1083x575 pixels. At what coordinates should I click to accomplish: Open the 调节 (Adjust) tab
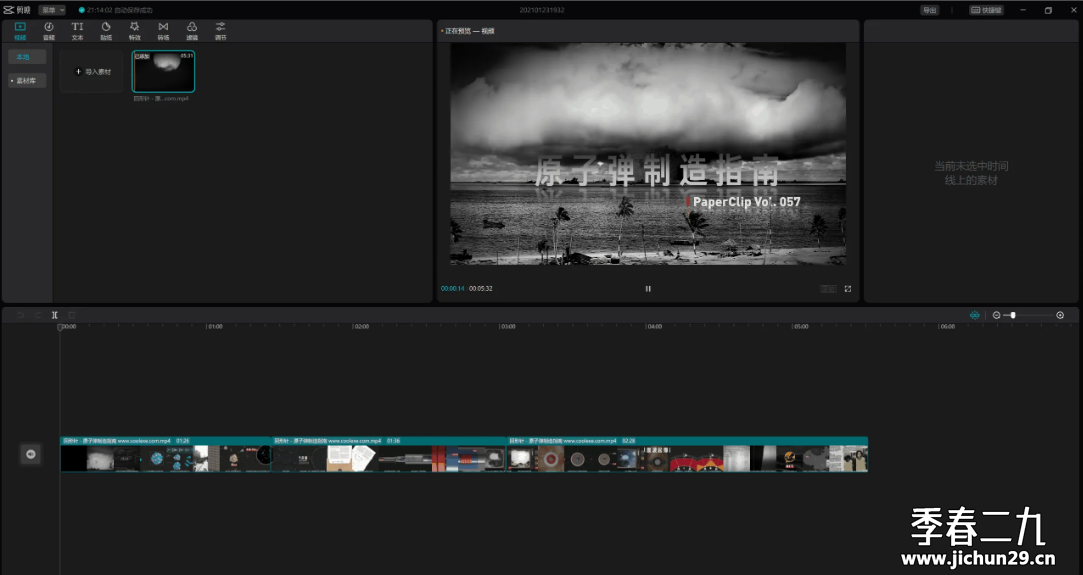pos(220,31)
